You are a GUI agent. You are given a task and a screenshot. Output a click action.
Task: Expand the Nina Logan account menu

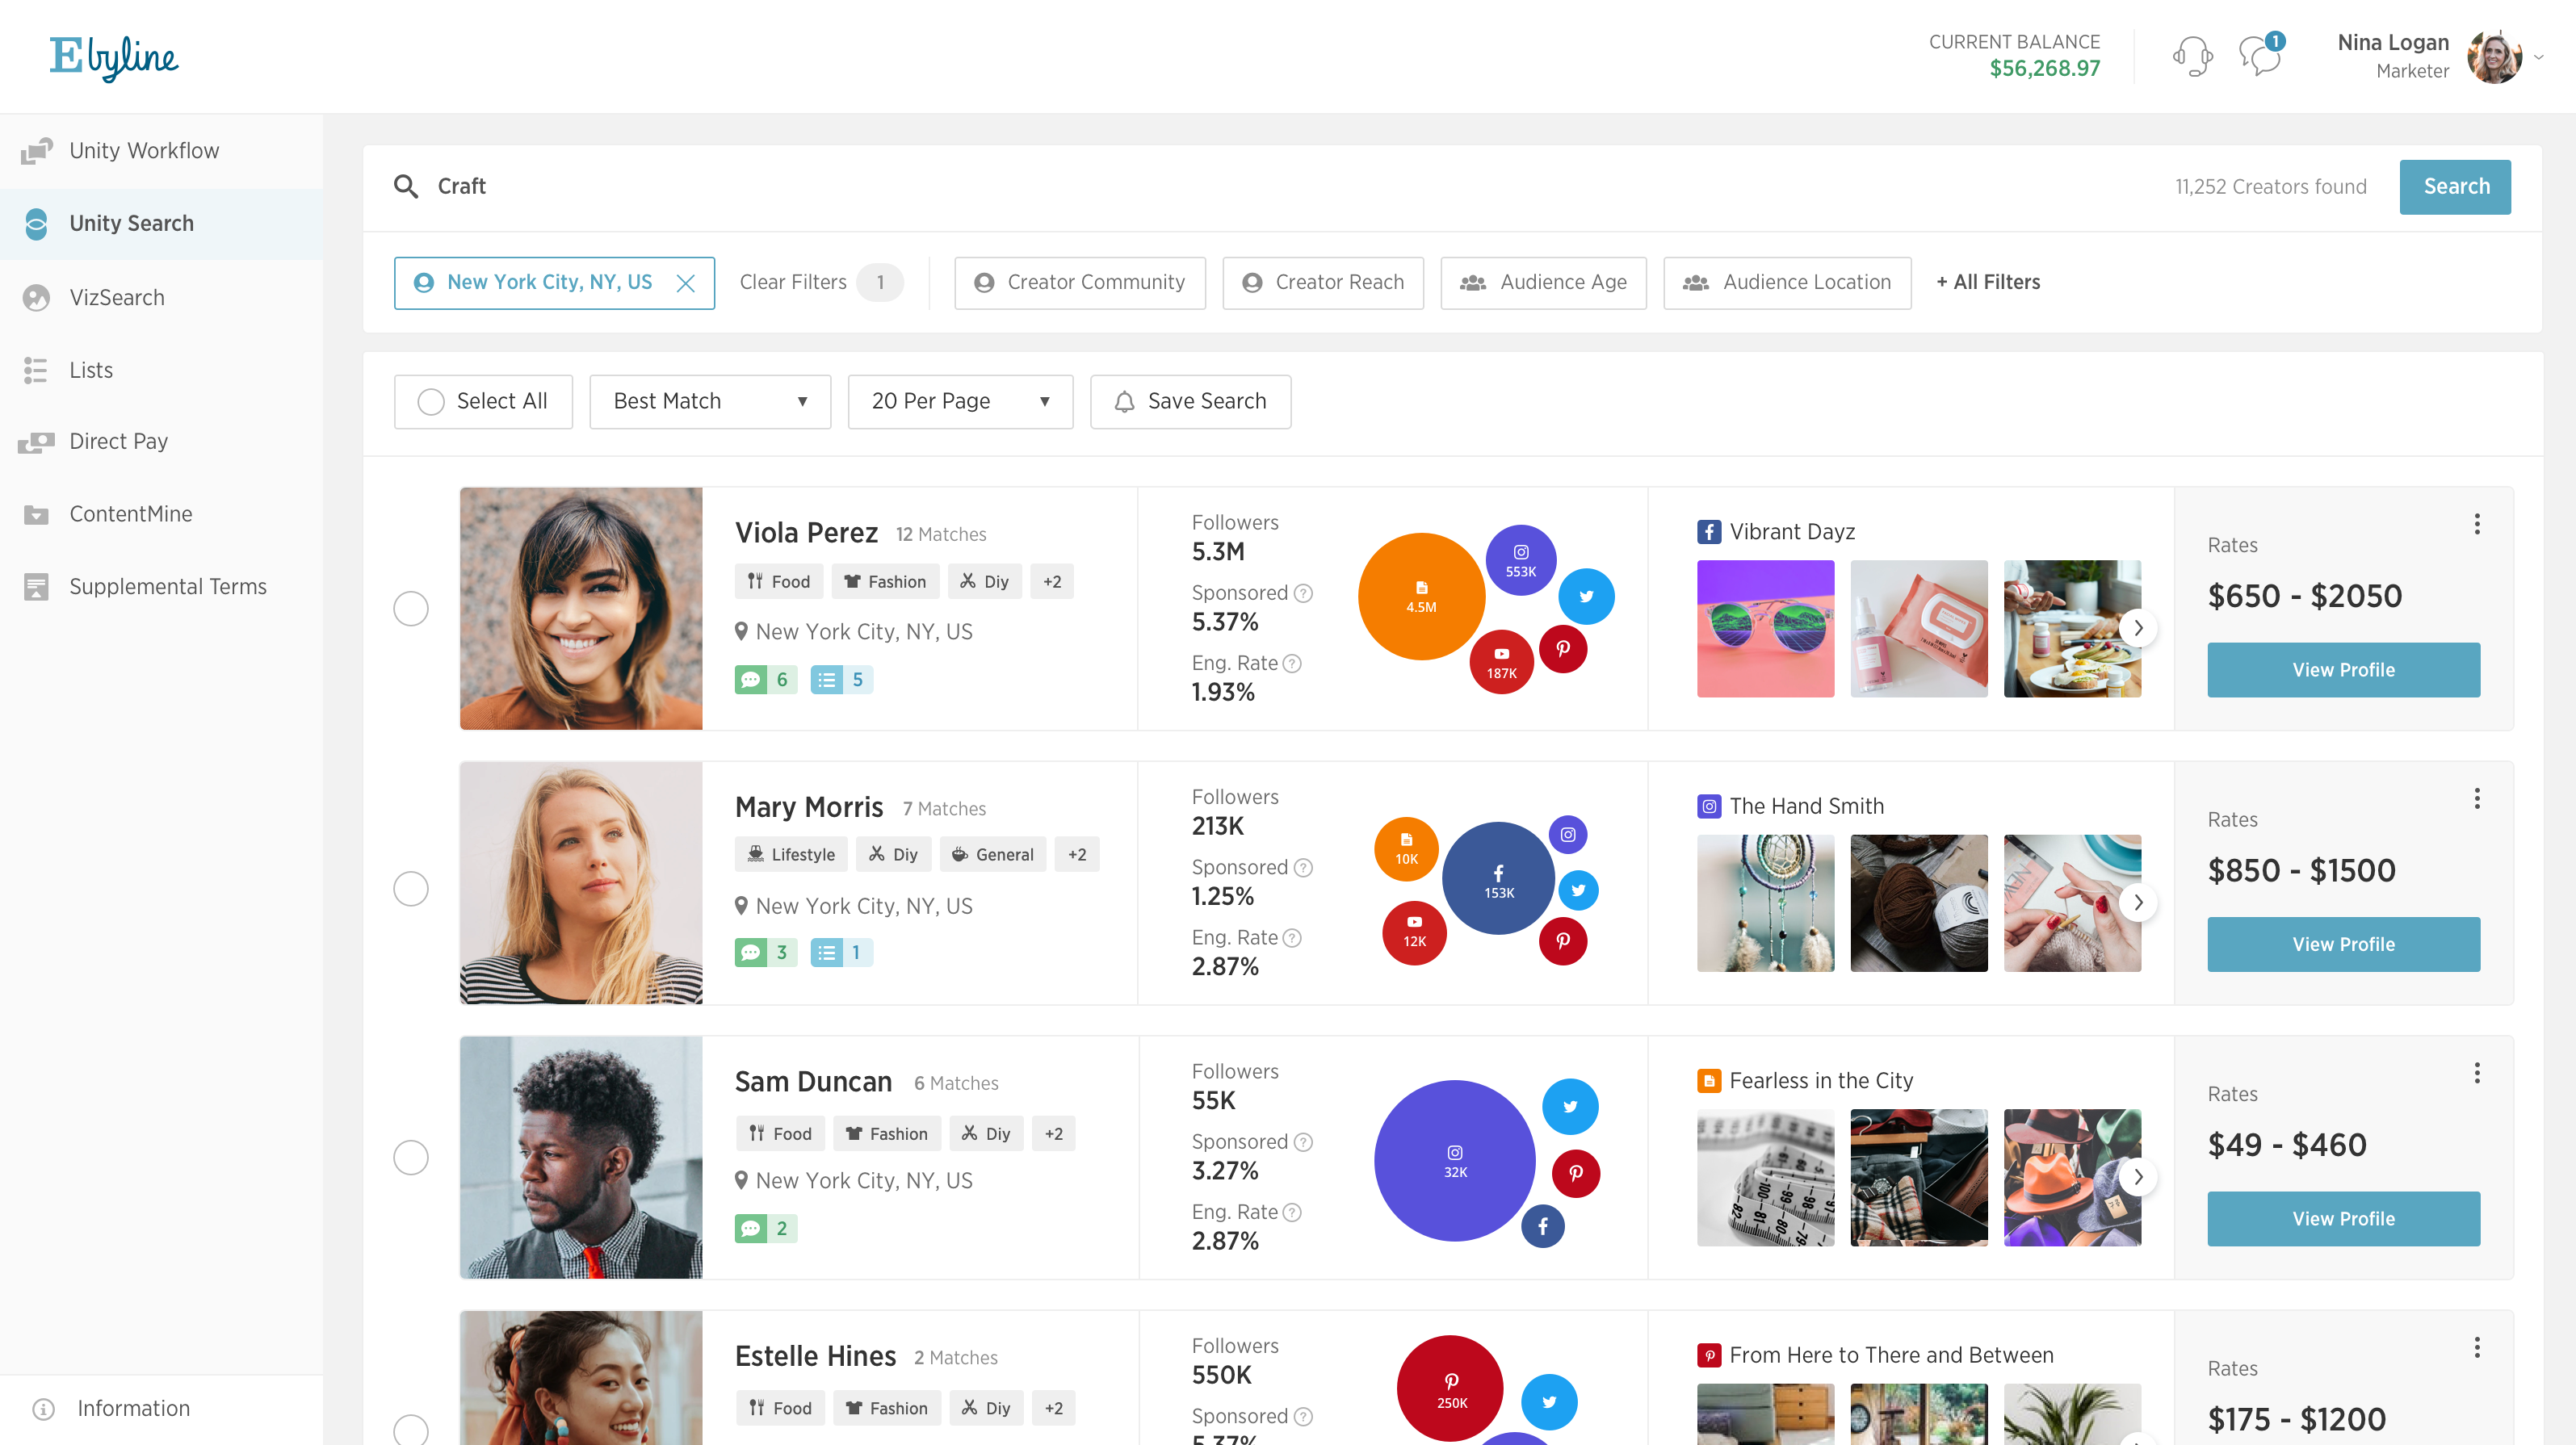point(2539,57)
